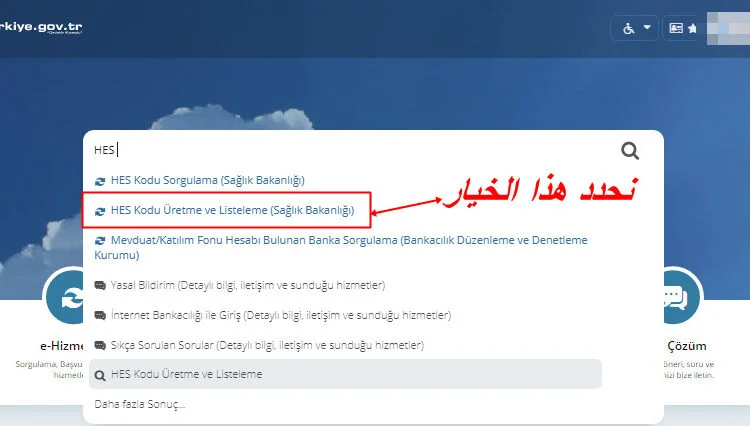Open the ID card favorites icon

pos(676,28)
